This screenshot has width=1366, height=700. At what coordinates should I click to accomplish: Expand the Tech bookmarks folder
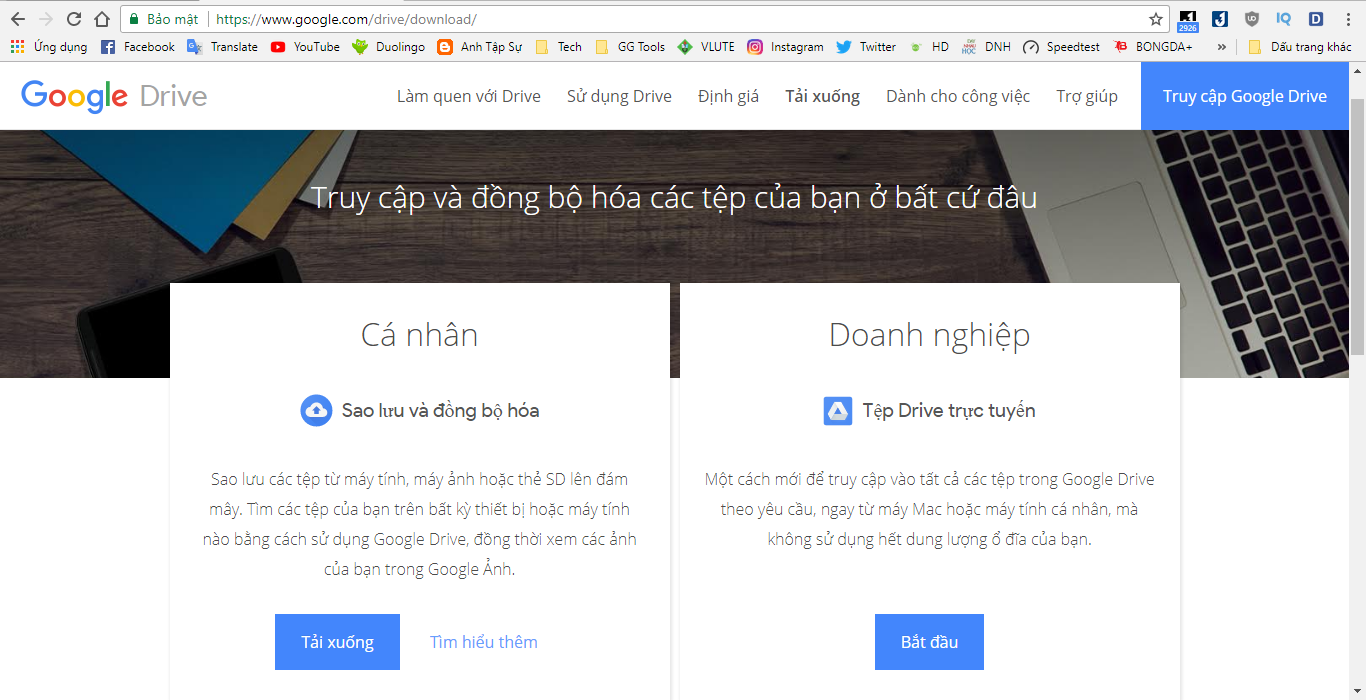558,47
